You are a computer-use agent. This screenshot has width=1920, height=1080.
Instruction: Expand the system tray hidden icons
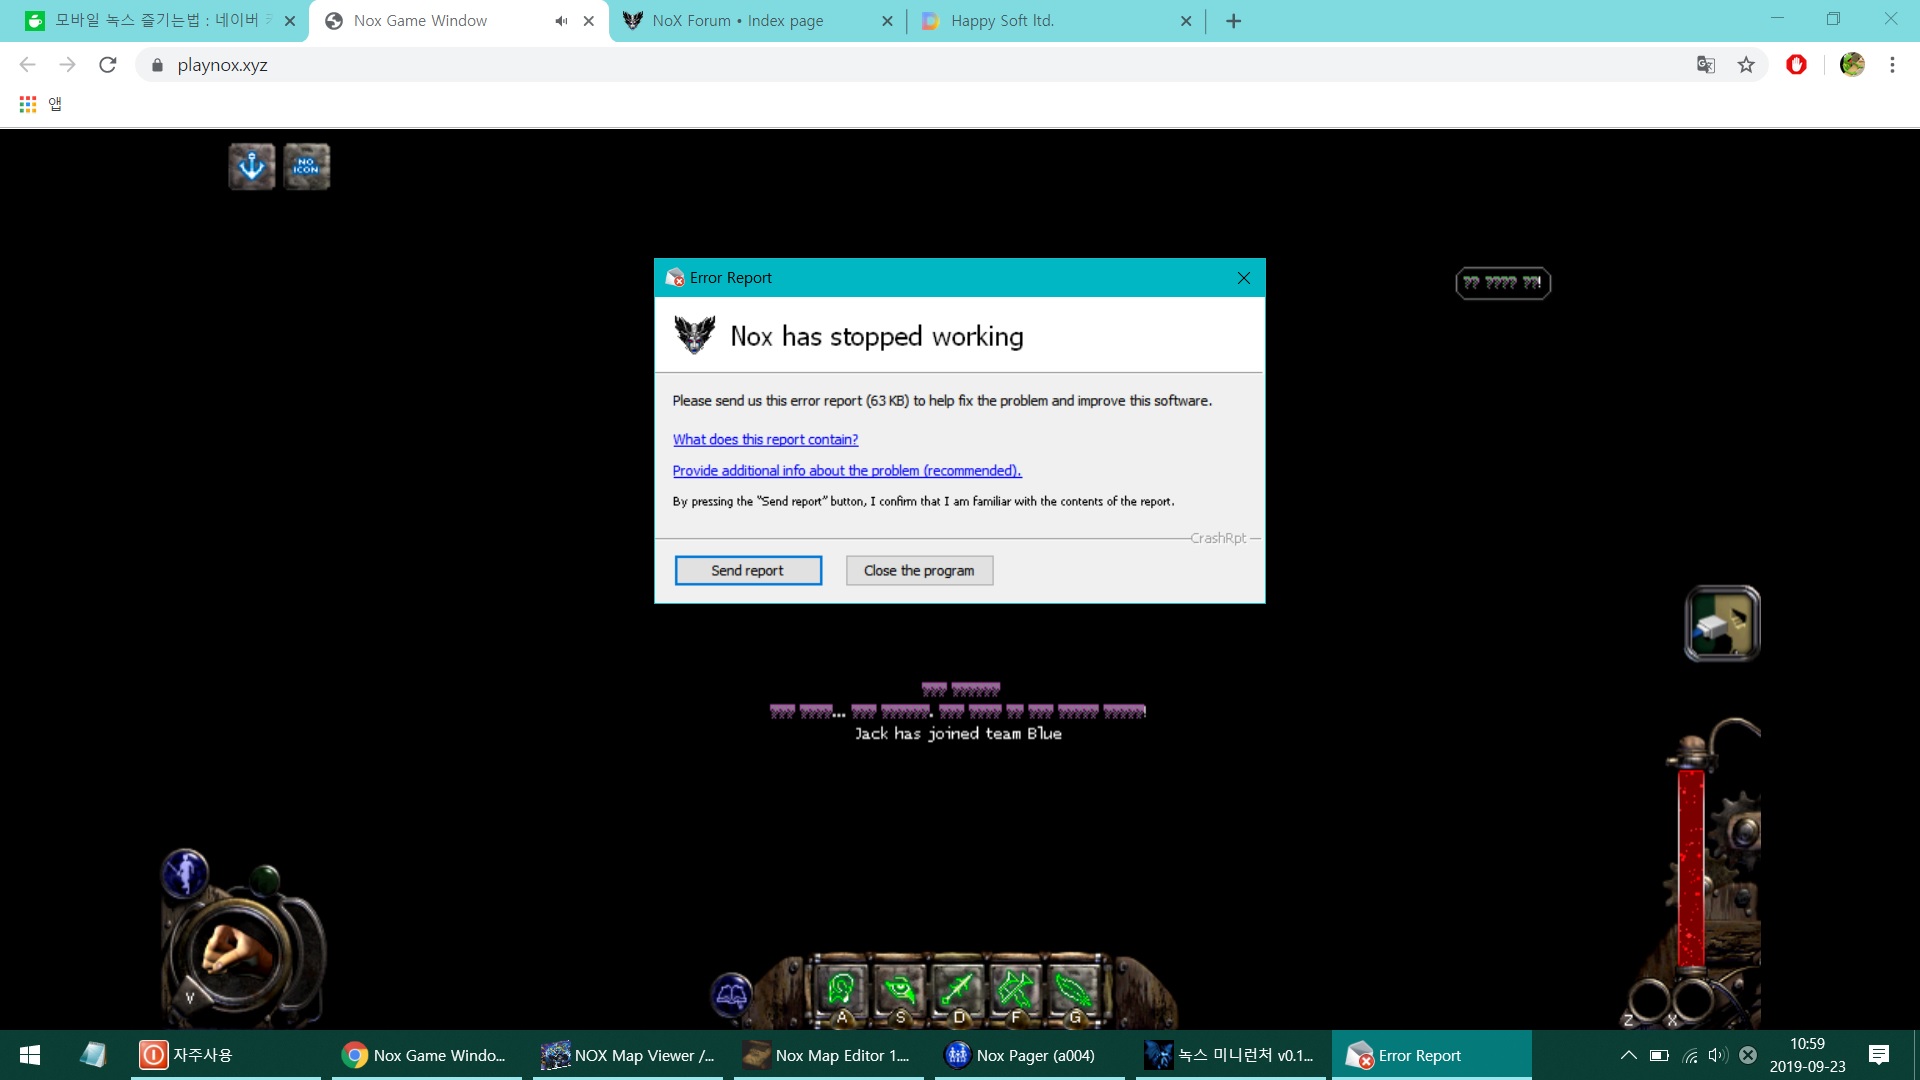[1628, 1055]
